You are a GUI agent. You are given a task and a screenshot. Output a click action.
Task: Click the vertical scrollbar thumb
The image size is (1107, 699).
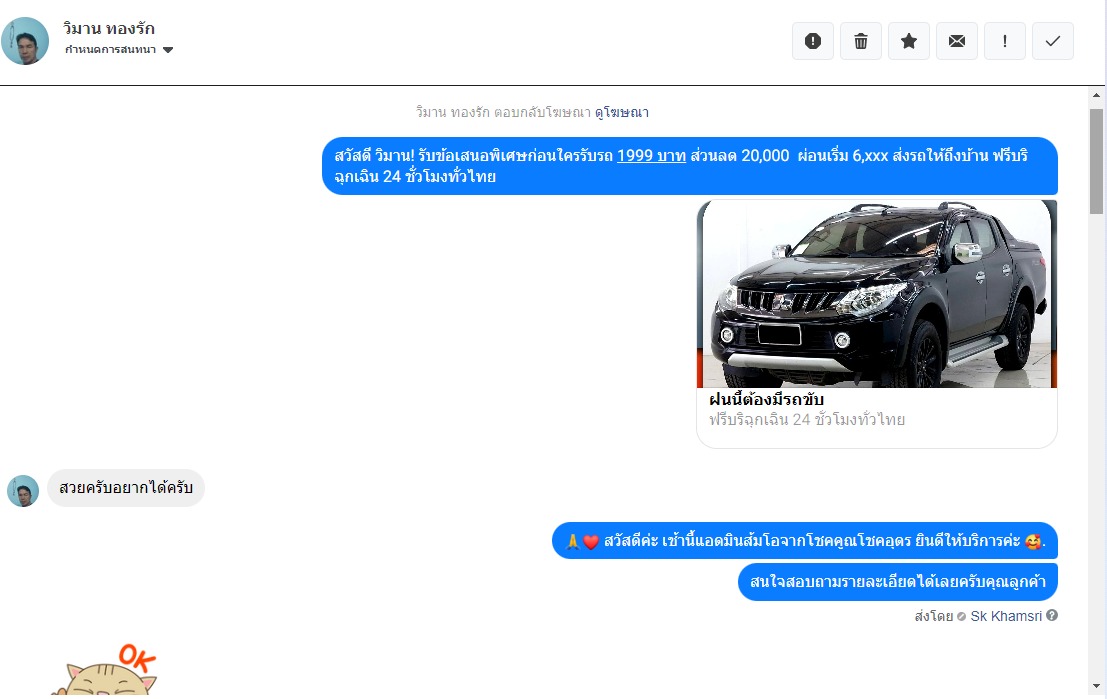pyautogui.click(x=1096, y=161)
